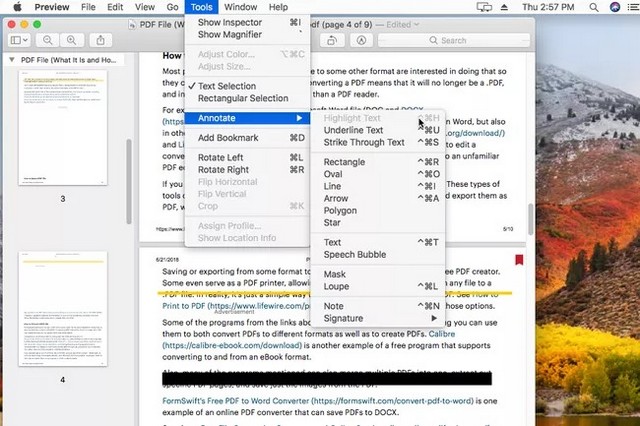Show the Markup toolbar
640x426 pixels.
pos(361,40)
